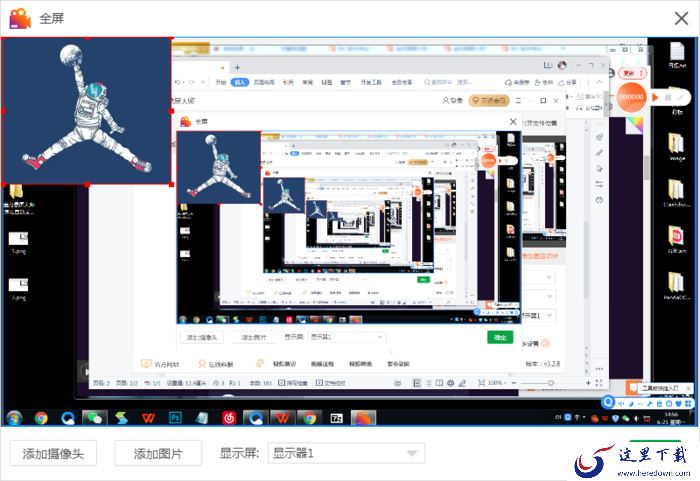Click the Chrome icon beside the 7z icon
The width and height of the screenshot is (700, 481).
[x=309, y=418]
